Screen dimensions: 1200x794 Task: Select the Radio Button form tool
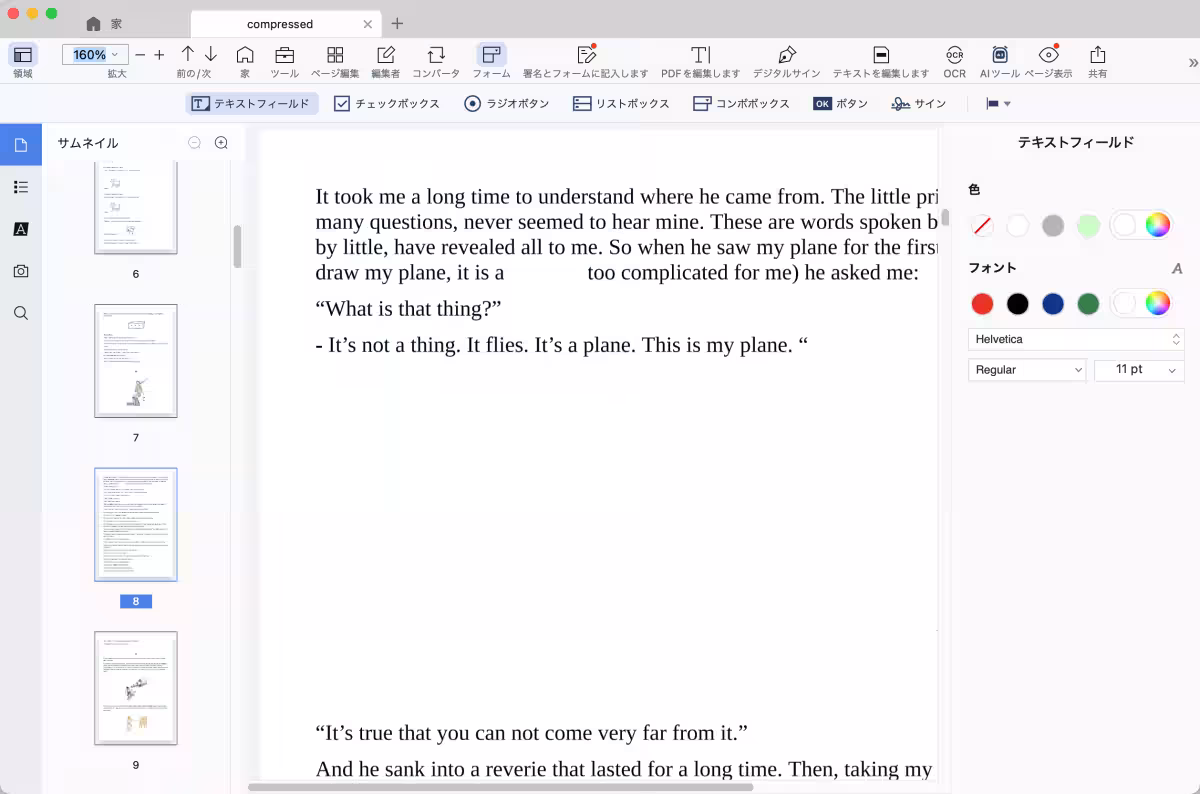tap(506, 104)
